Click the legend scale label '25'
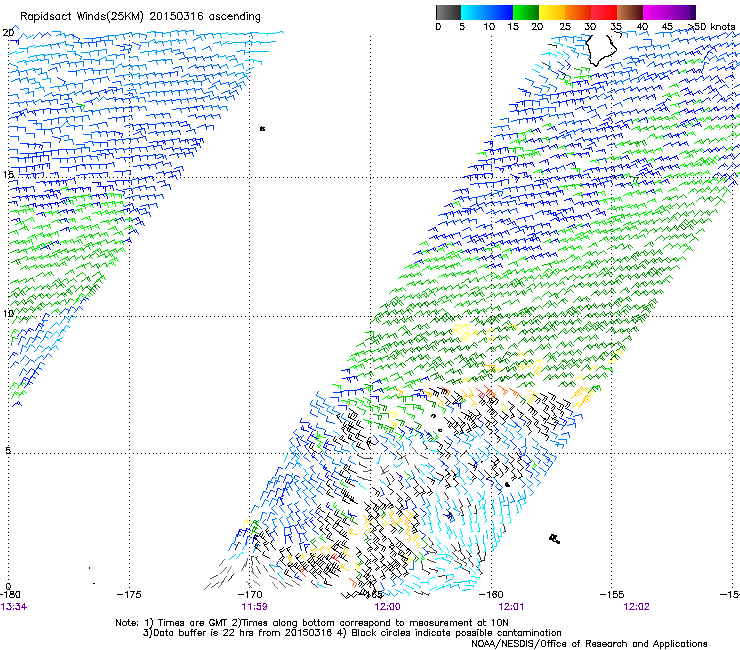 pyautogui.click(x=565, y=27)
